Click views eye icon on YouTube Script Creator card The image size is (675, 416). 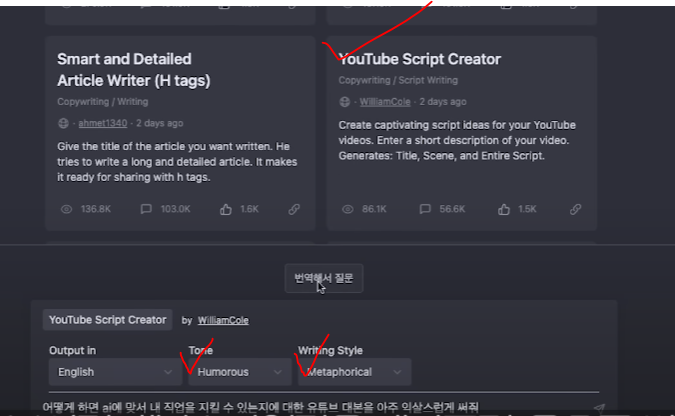click(x=348, y=209)
